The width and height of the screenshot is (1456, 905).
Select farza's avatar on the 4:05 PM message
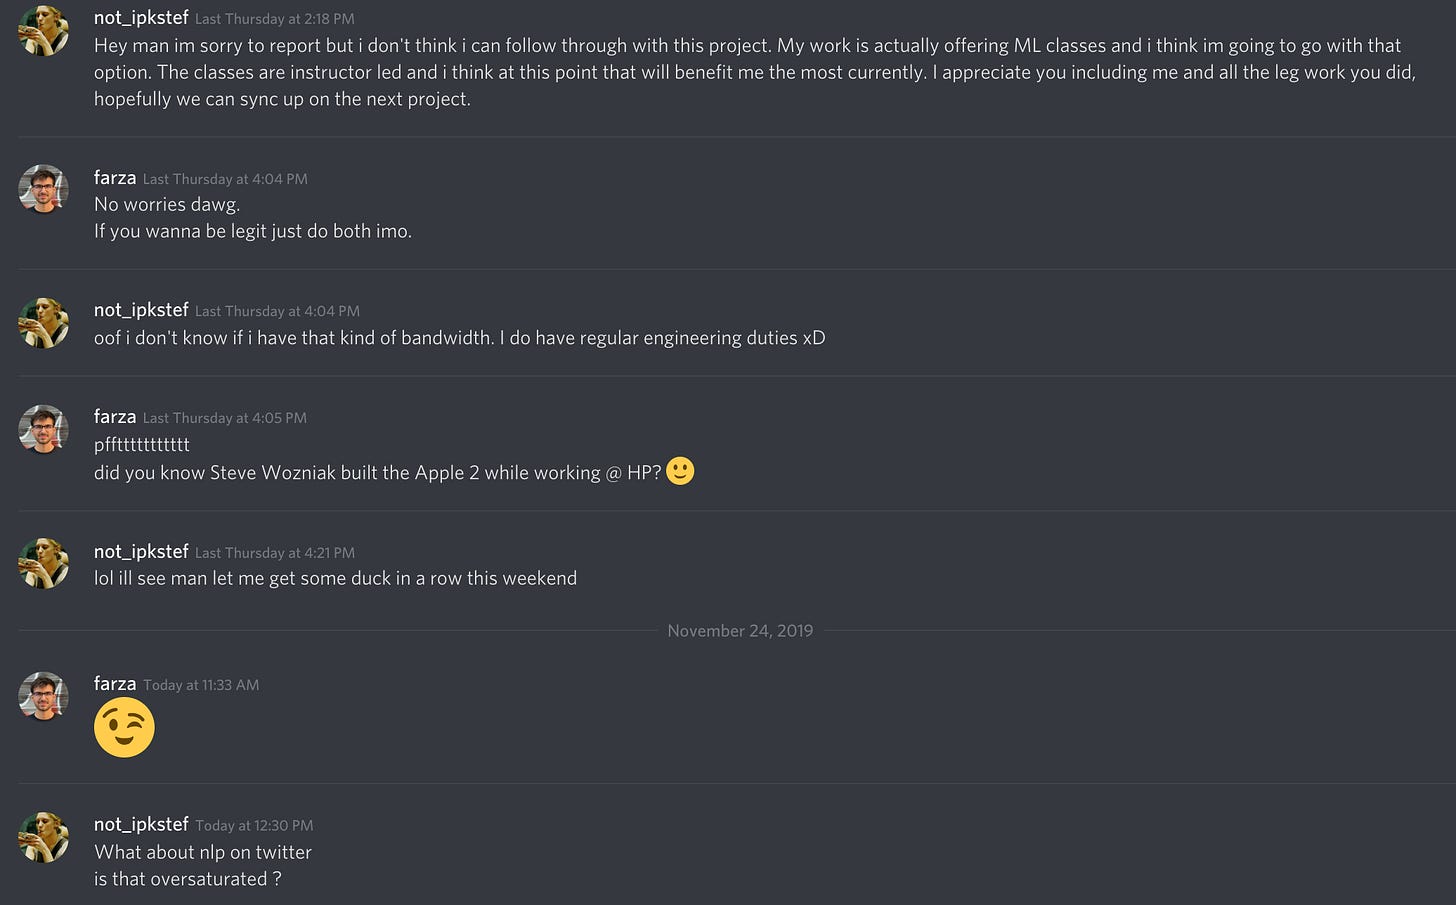44,429
